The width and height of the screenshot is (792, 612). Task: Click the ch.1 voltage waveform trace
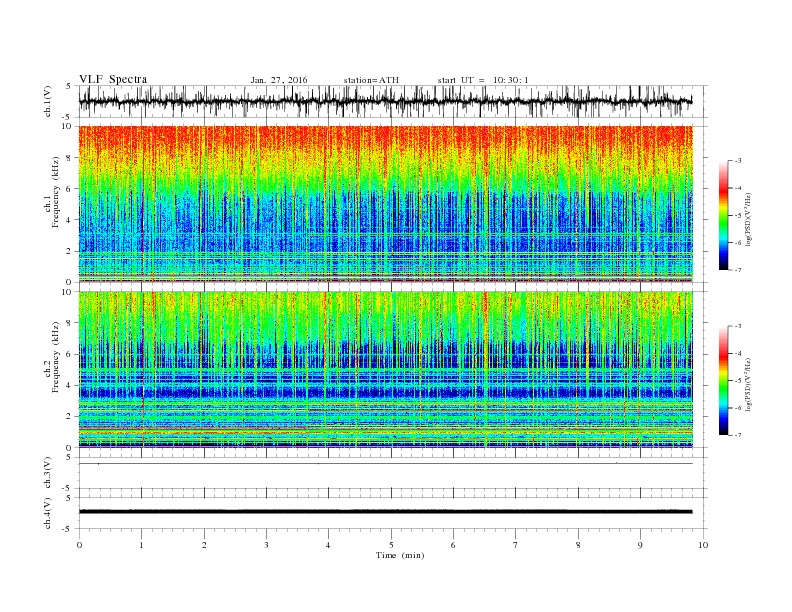pos(385,101)
